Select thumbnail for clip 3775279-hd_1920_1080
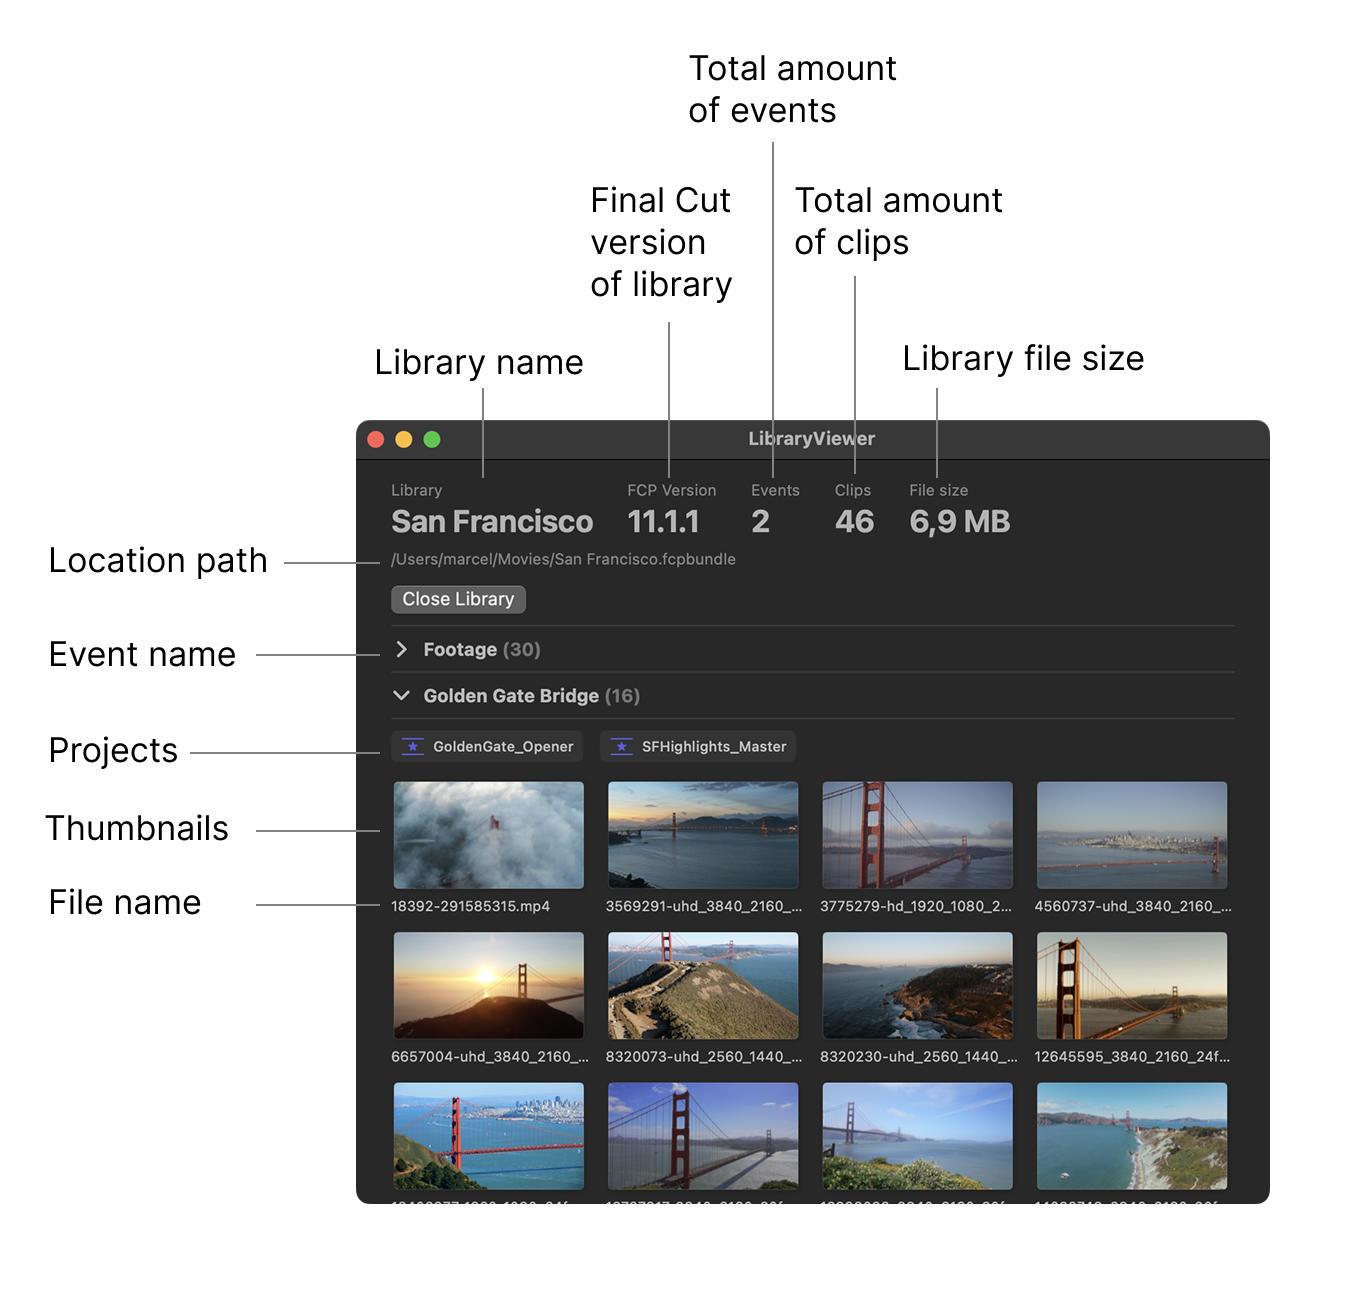 pyautogui.click(x=917, y=835)
